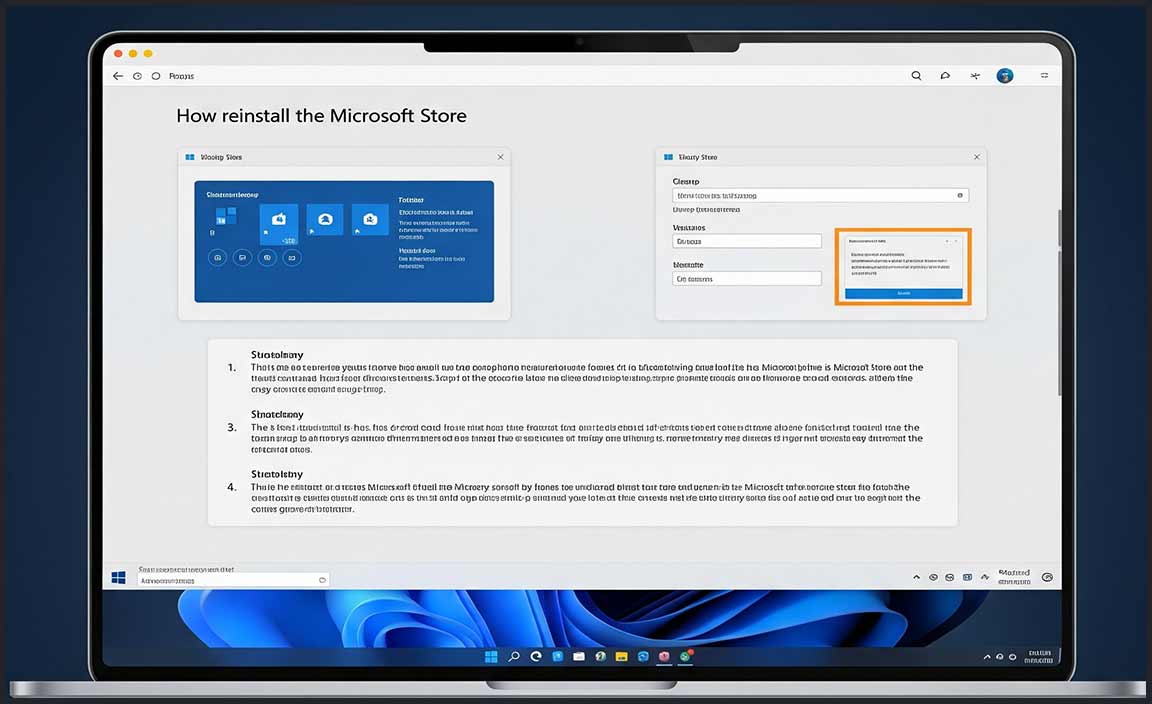Click the third input field in the right dialog
The image size is (1152, 704).
[747, 279]
